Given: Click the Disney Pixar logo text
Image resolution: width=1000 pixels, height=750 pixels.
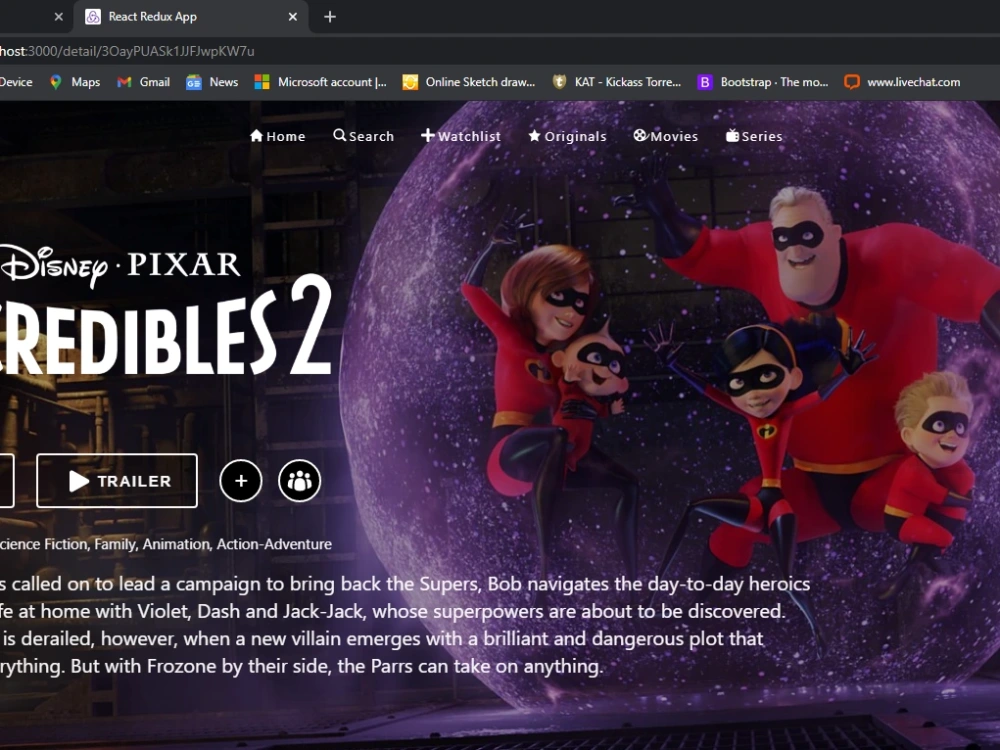Looking at the screenshot, I should (x=120, y=266).
